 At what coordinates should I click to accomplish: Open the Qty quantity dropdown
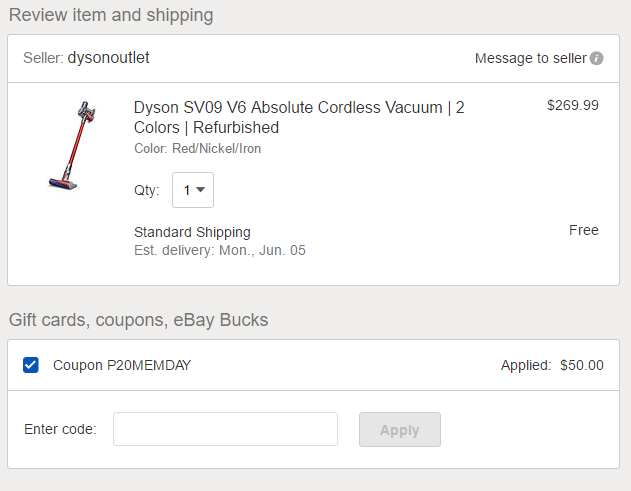pyautogui.click(x=193, y=190)
